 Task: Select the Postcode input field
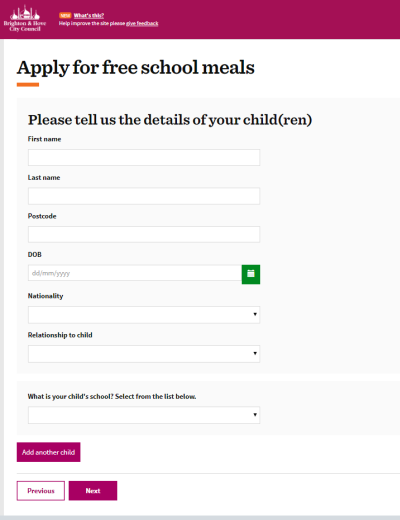(144, 234)
